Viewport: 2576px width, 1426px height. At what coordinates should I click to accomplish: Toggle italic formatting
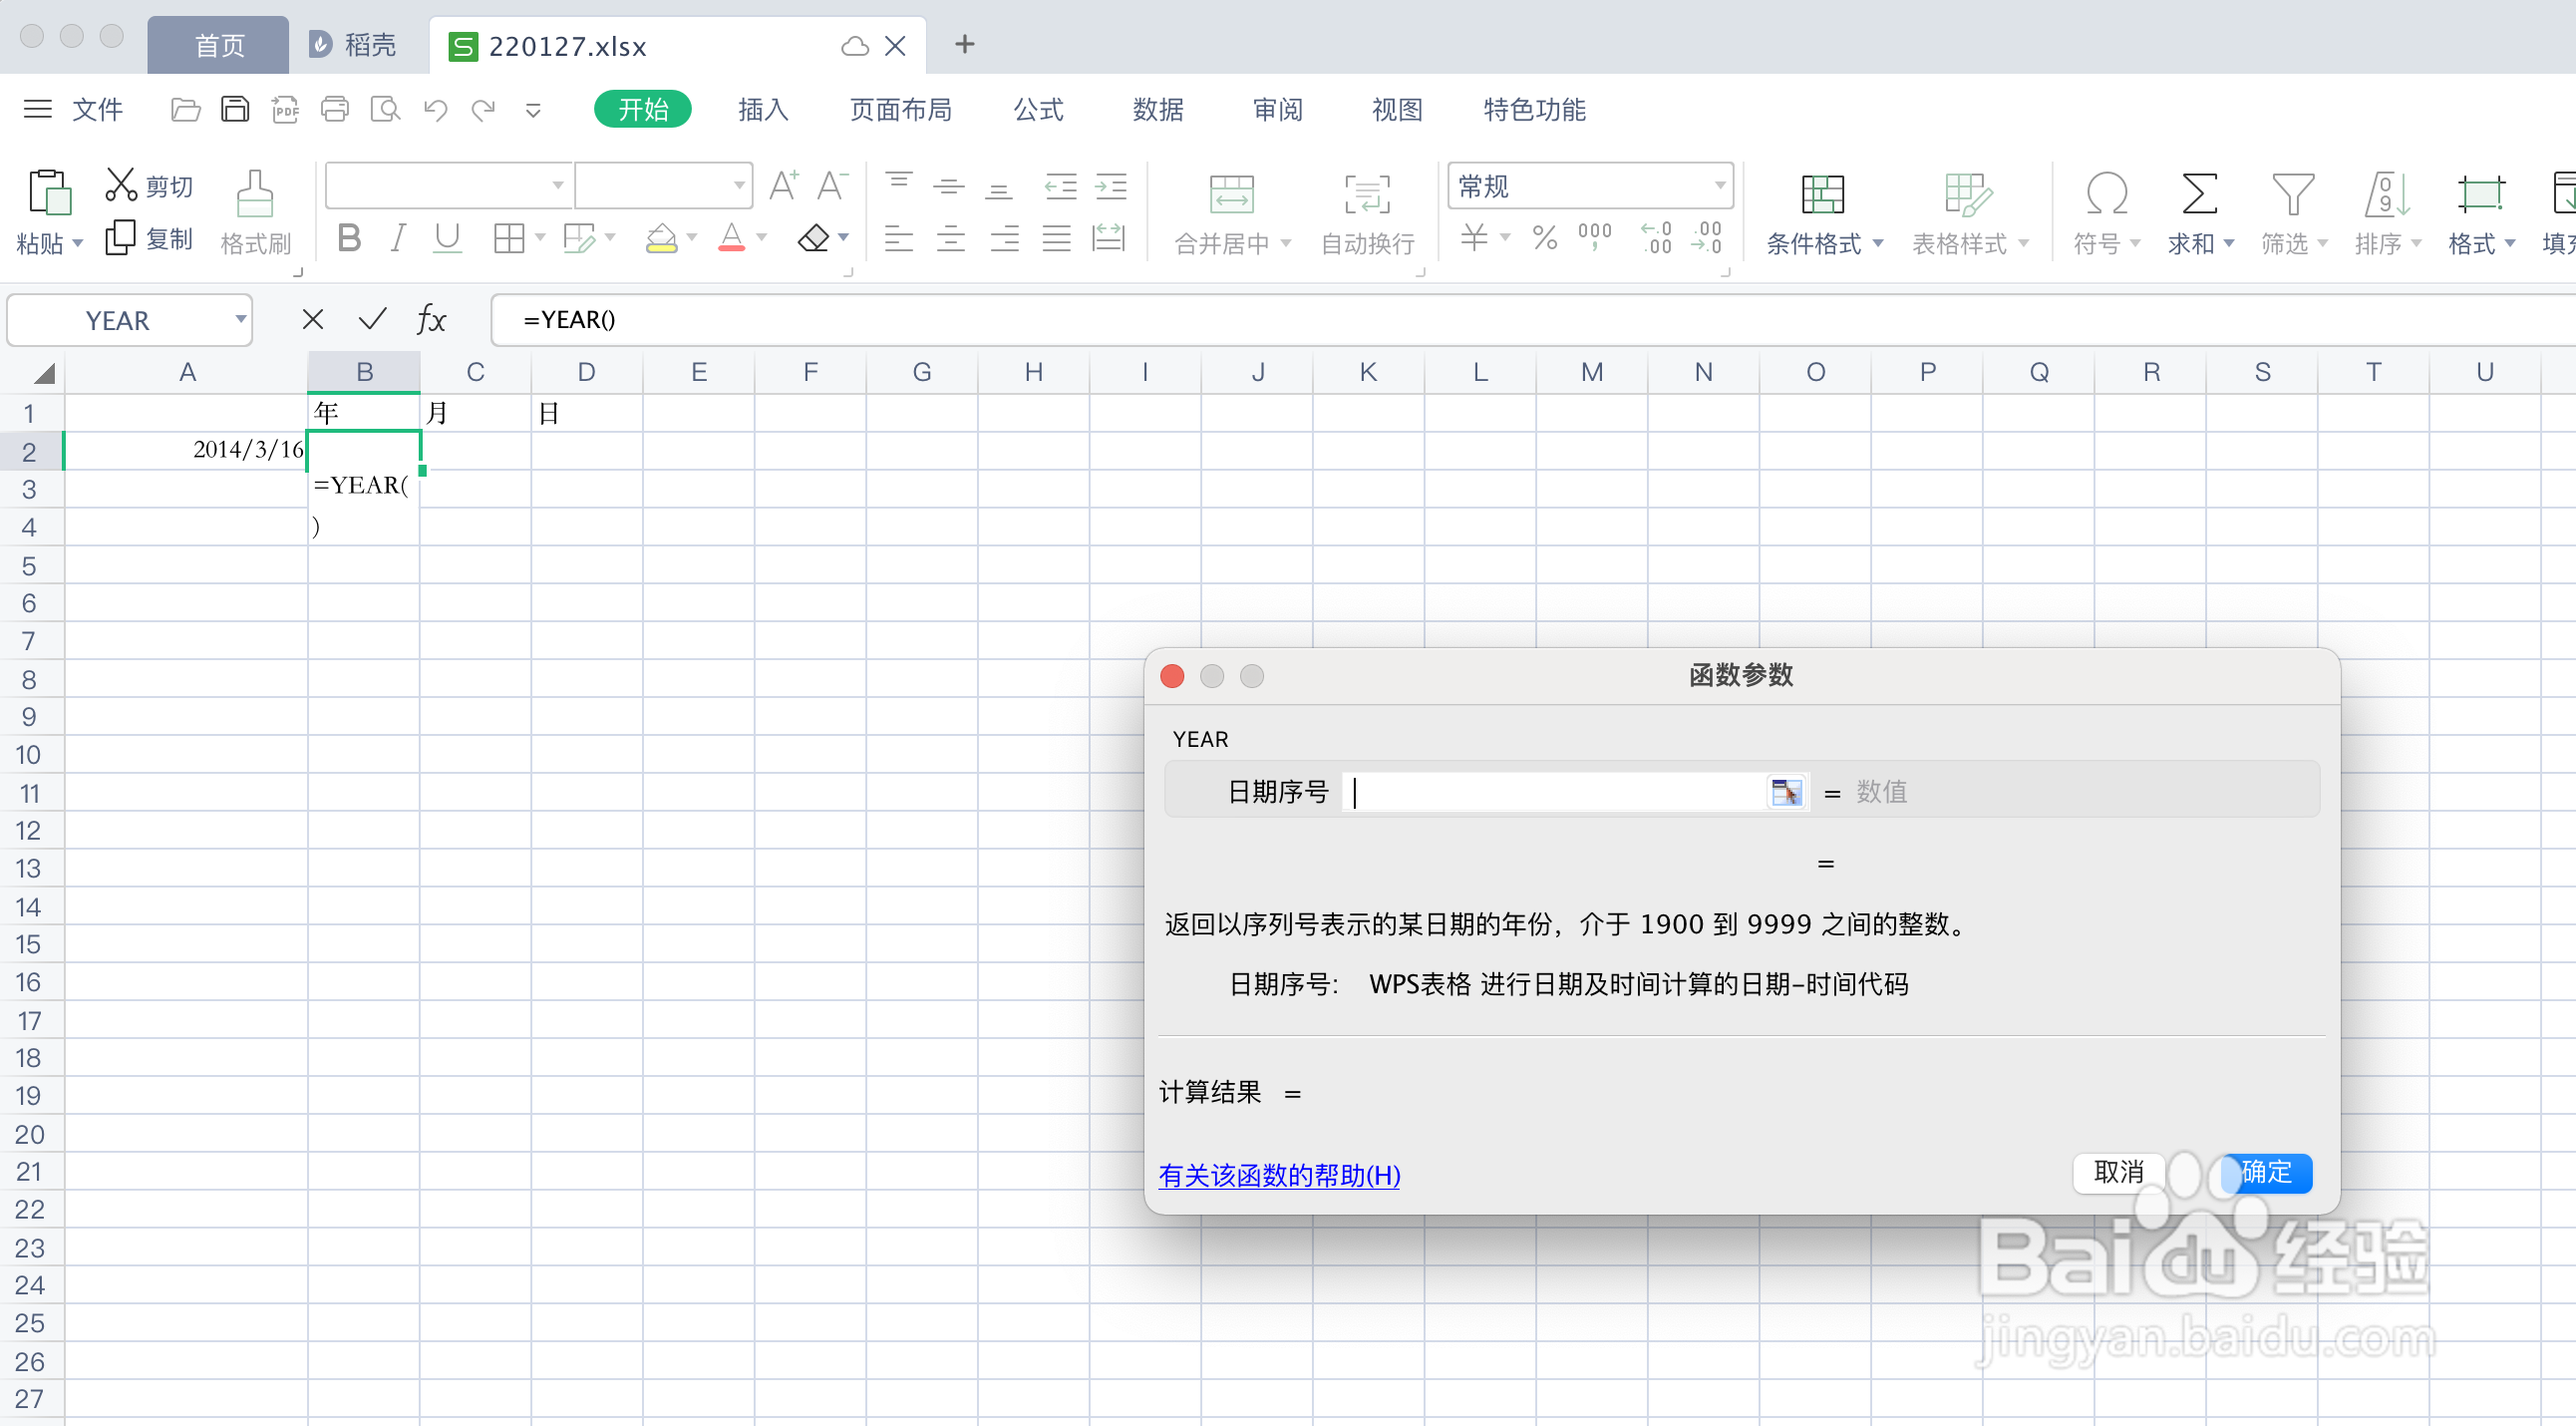click(397, 237)
